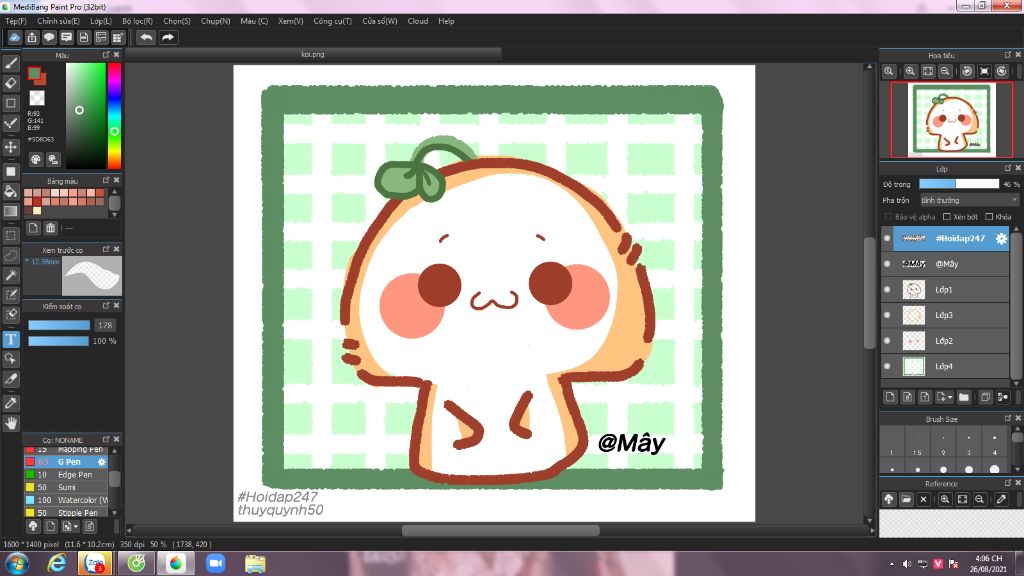Create a new layer in Lớp panel
1024x576 pixels.
point(890,396)
